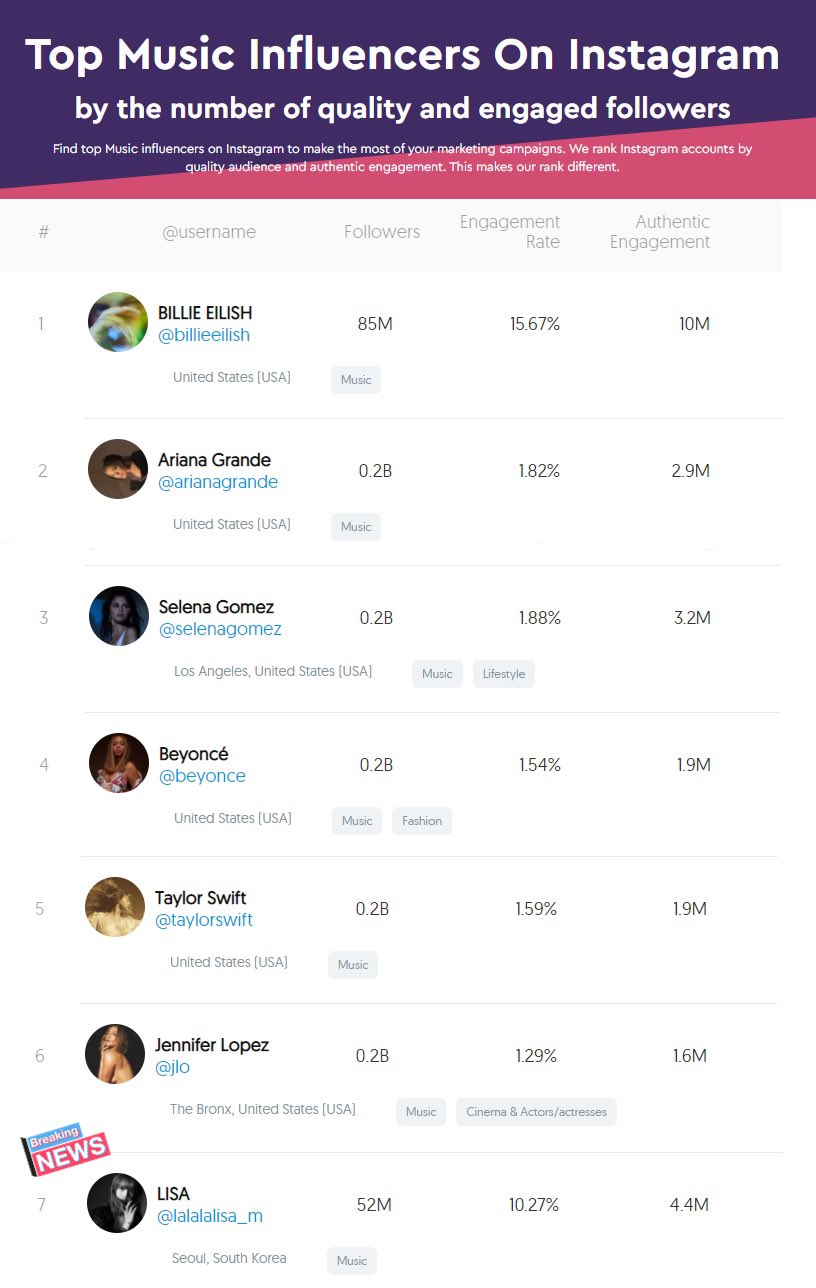
Task: Open LISA's profile avatar
Action: (x=117, y=1203)
